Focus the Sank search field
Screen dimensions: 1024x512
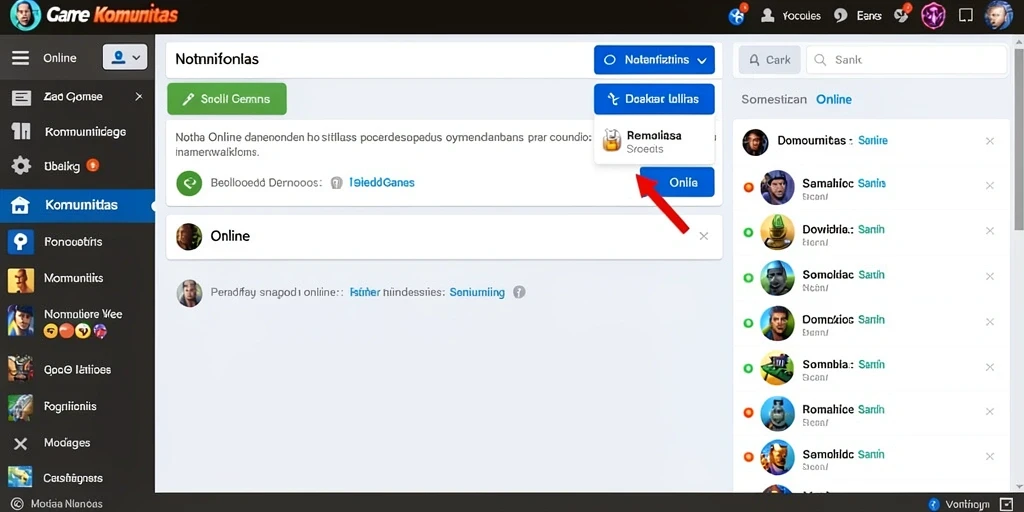click(x=906, y=59)
